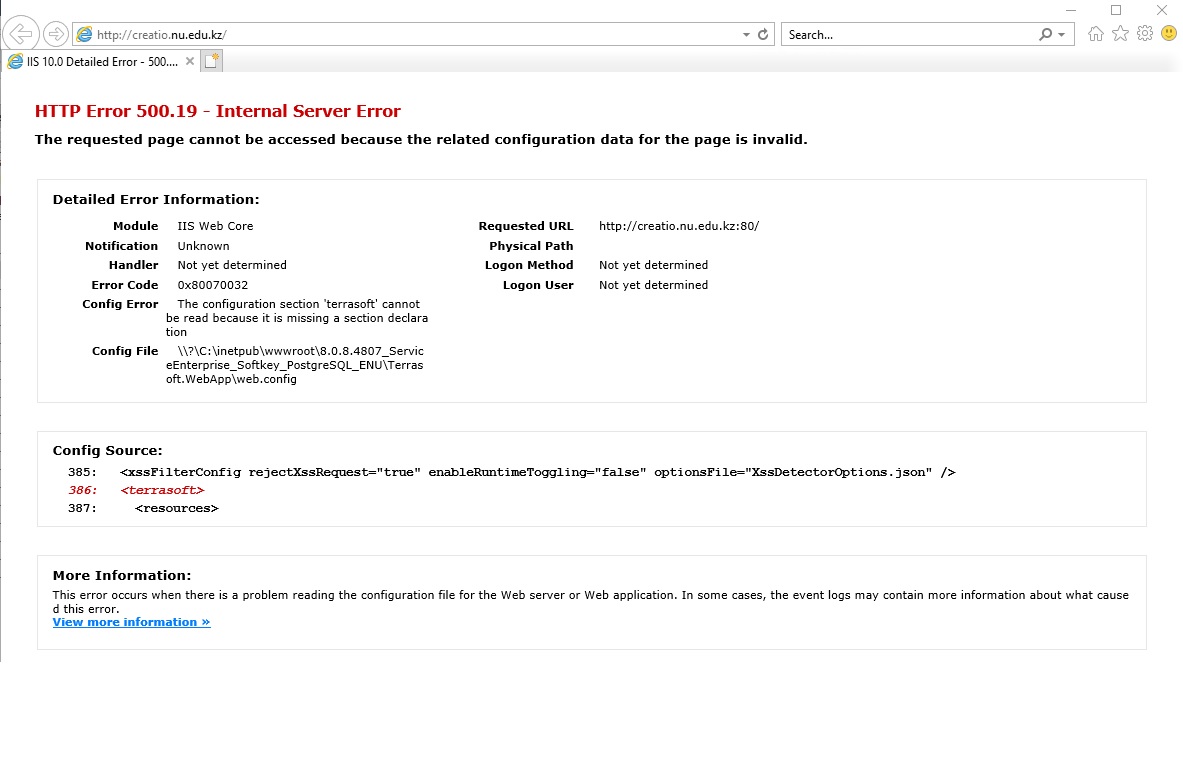Click the red <terrasoft> config source line
Image resolution: width=1183 pixels, height=768 pixels.
click(x=162, y=490)
